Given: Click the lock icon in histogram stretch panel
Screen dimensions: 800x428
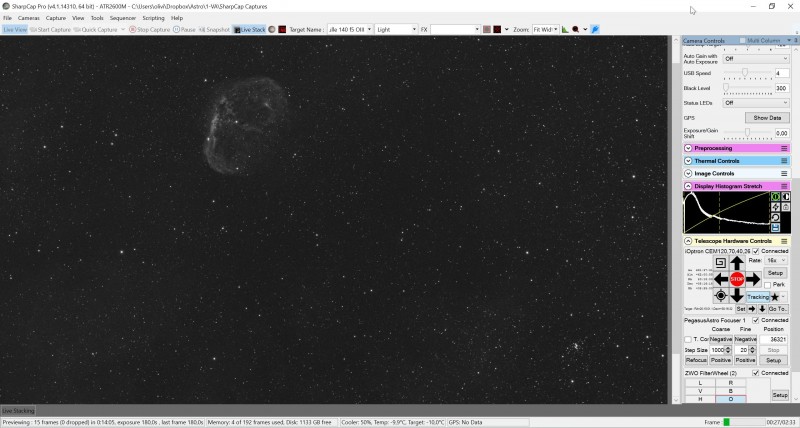Looking at the screenshot, I should [x=786, y=207].
